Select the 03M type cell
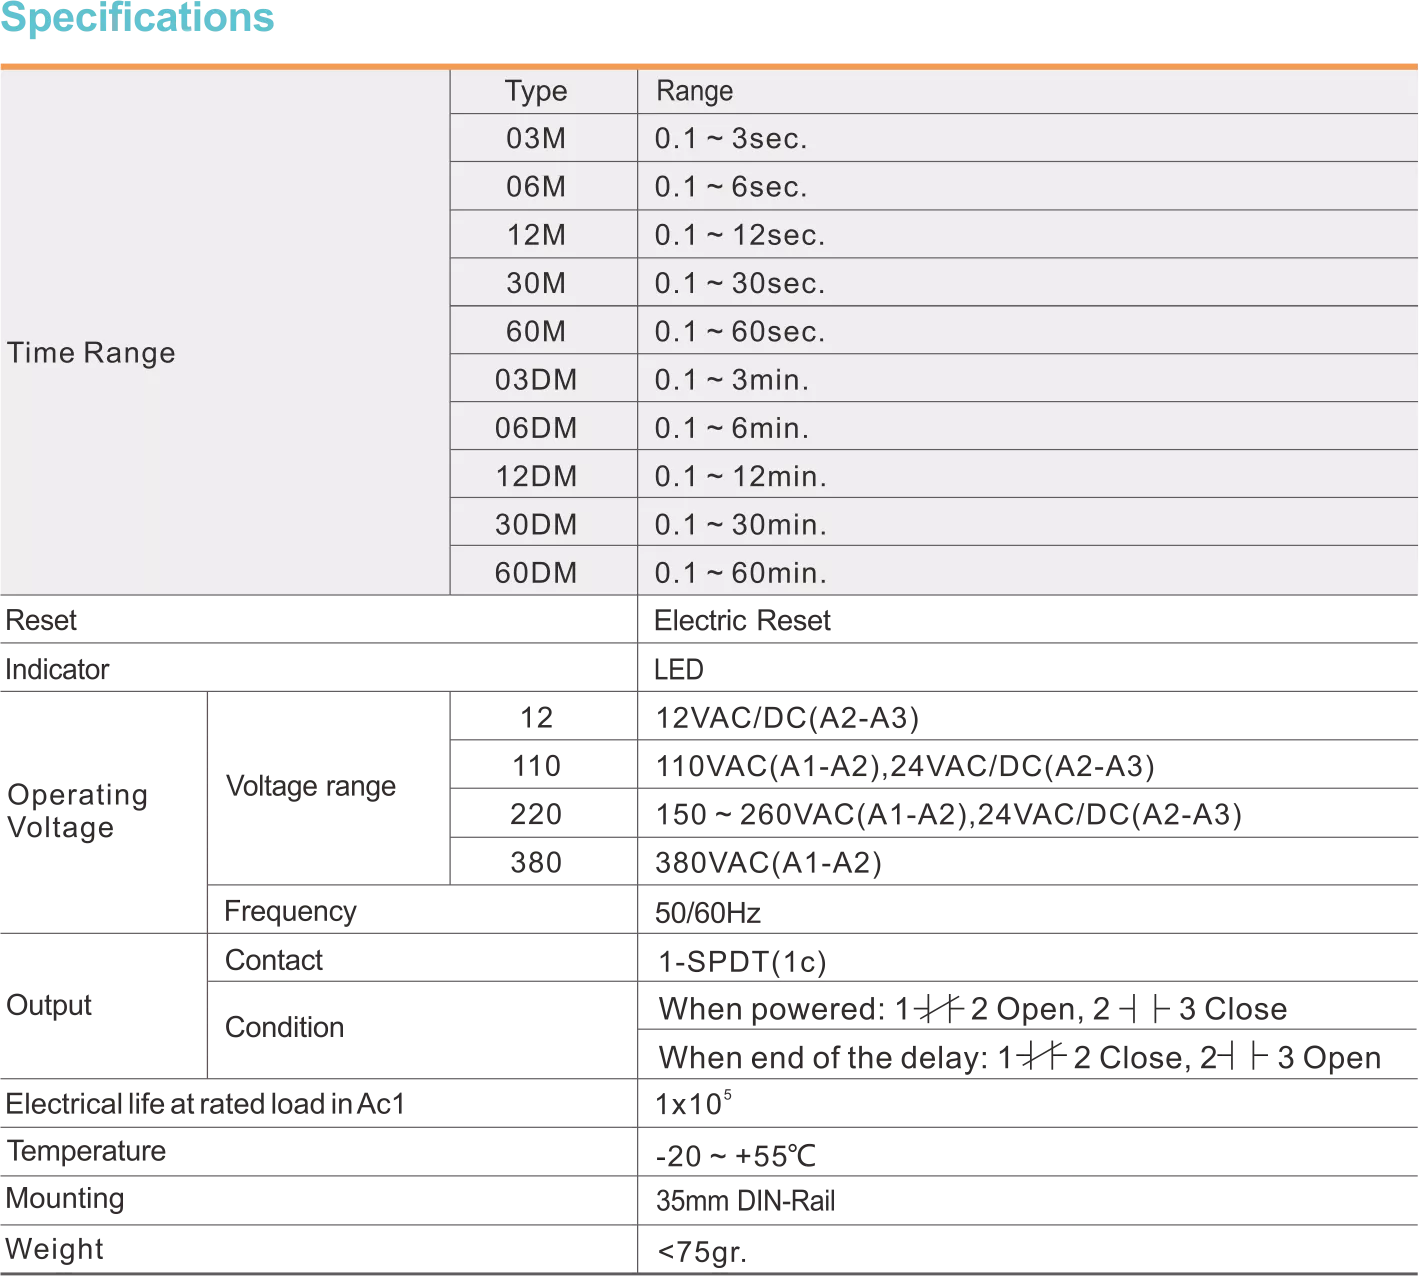This screenshot has width=1419, height=1276. [536, 139]
